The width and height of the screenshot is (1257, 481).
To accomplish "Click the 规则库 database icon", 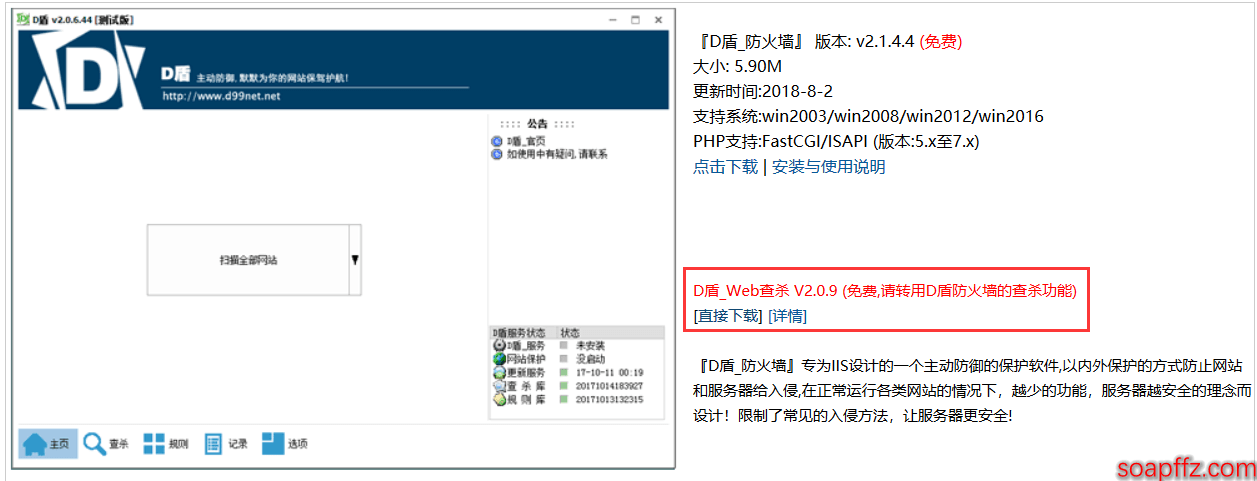I will click(499, 399).
